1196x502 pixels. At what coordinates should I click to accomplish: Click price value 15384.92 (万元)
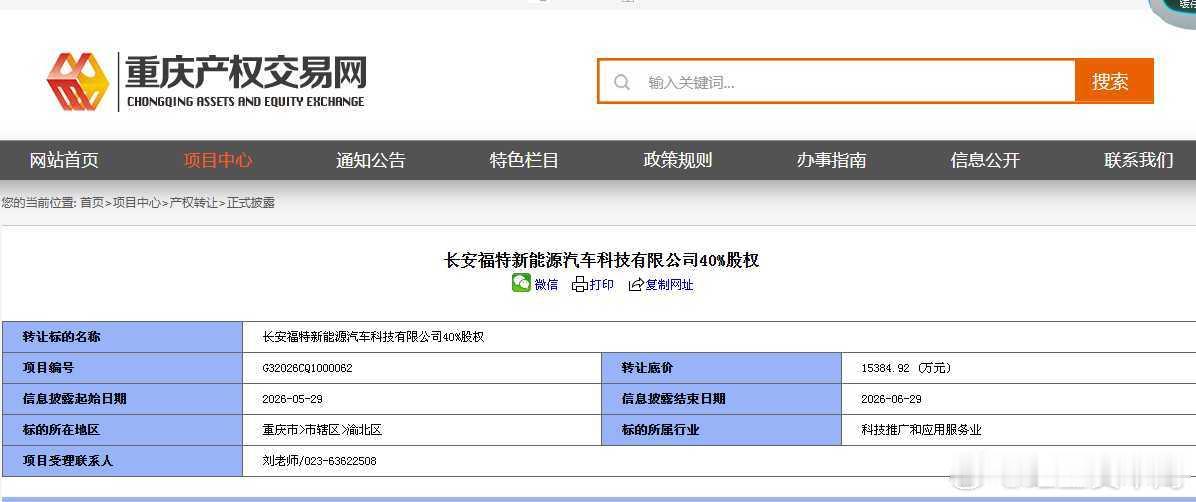906,368
